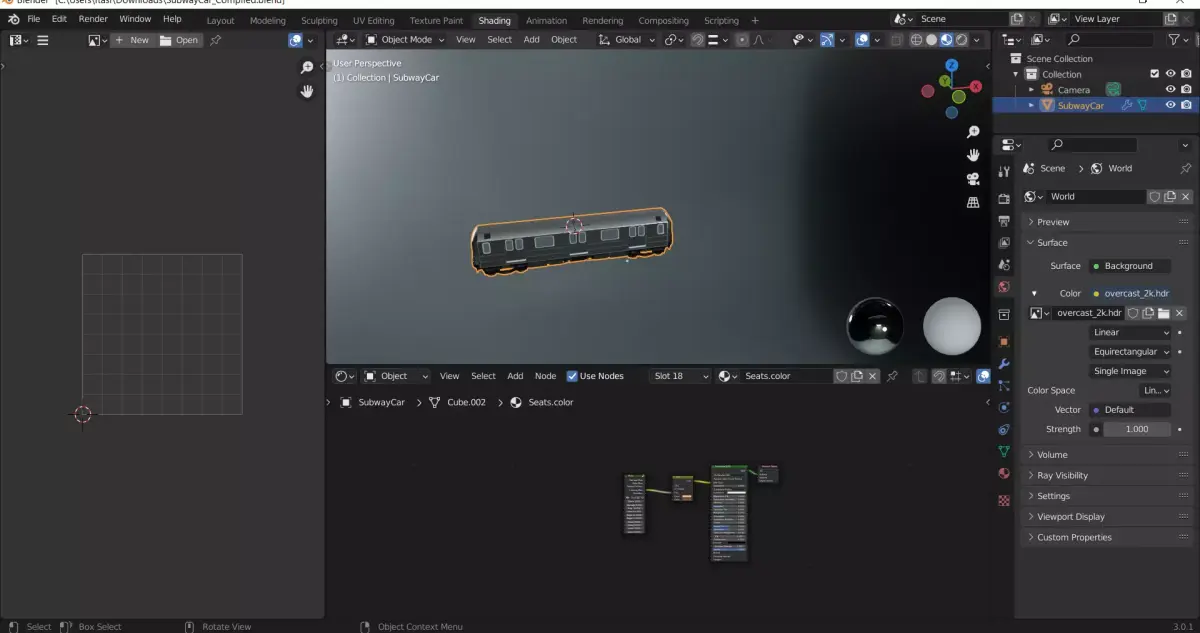This screenshot has height=633, width=1200.
Task: Open the Texture checker properties tab
Action: tap(1004, 500)
